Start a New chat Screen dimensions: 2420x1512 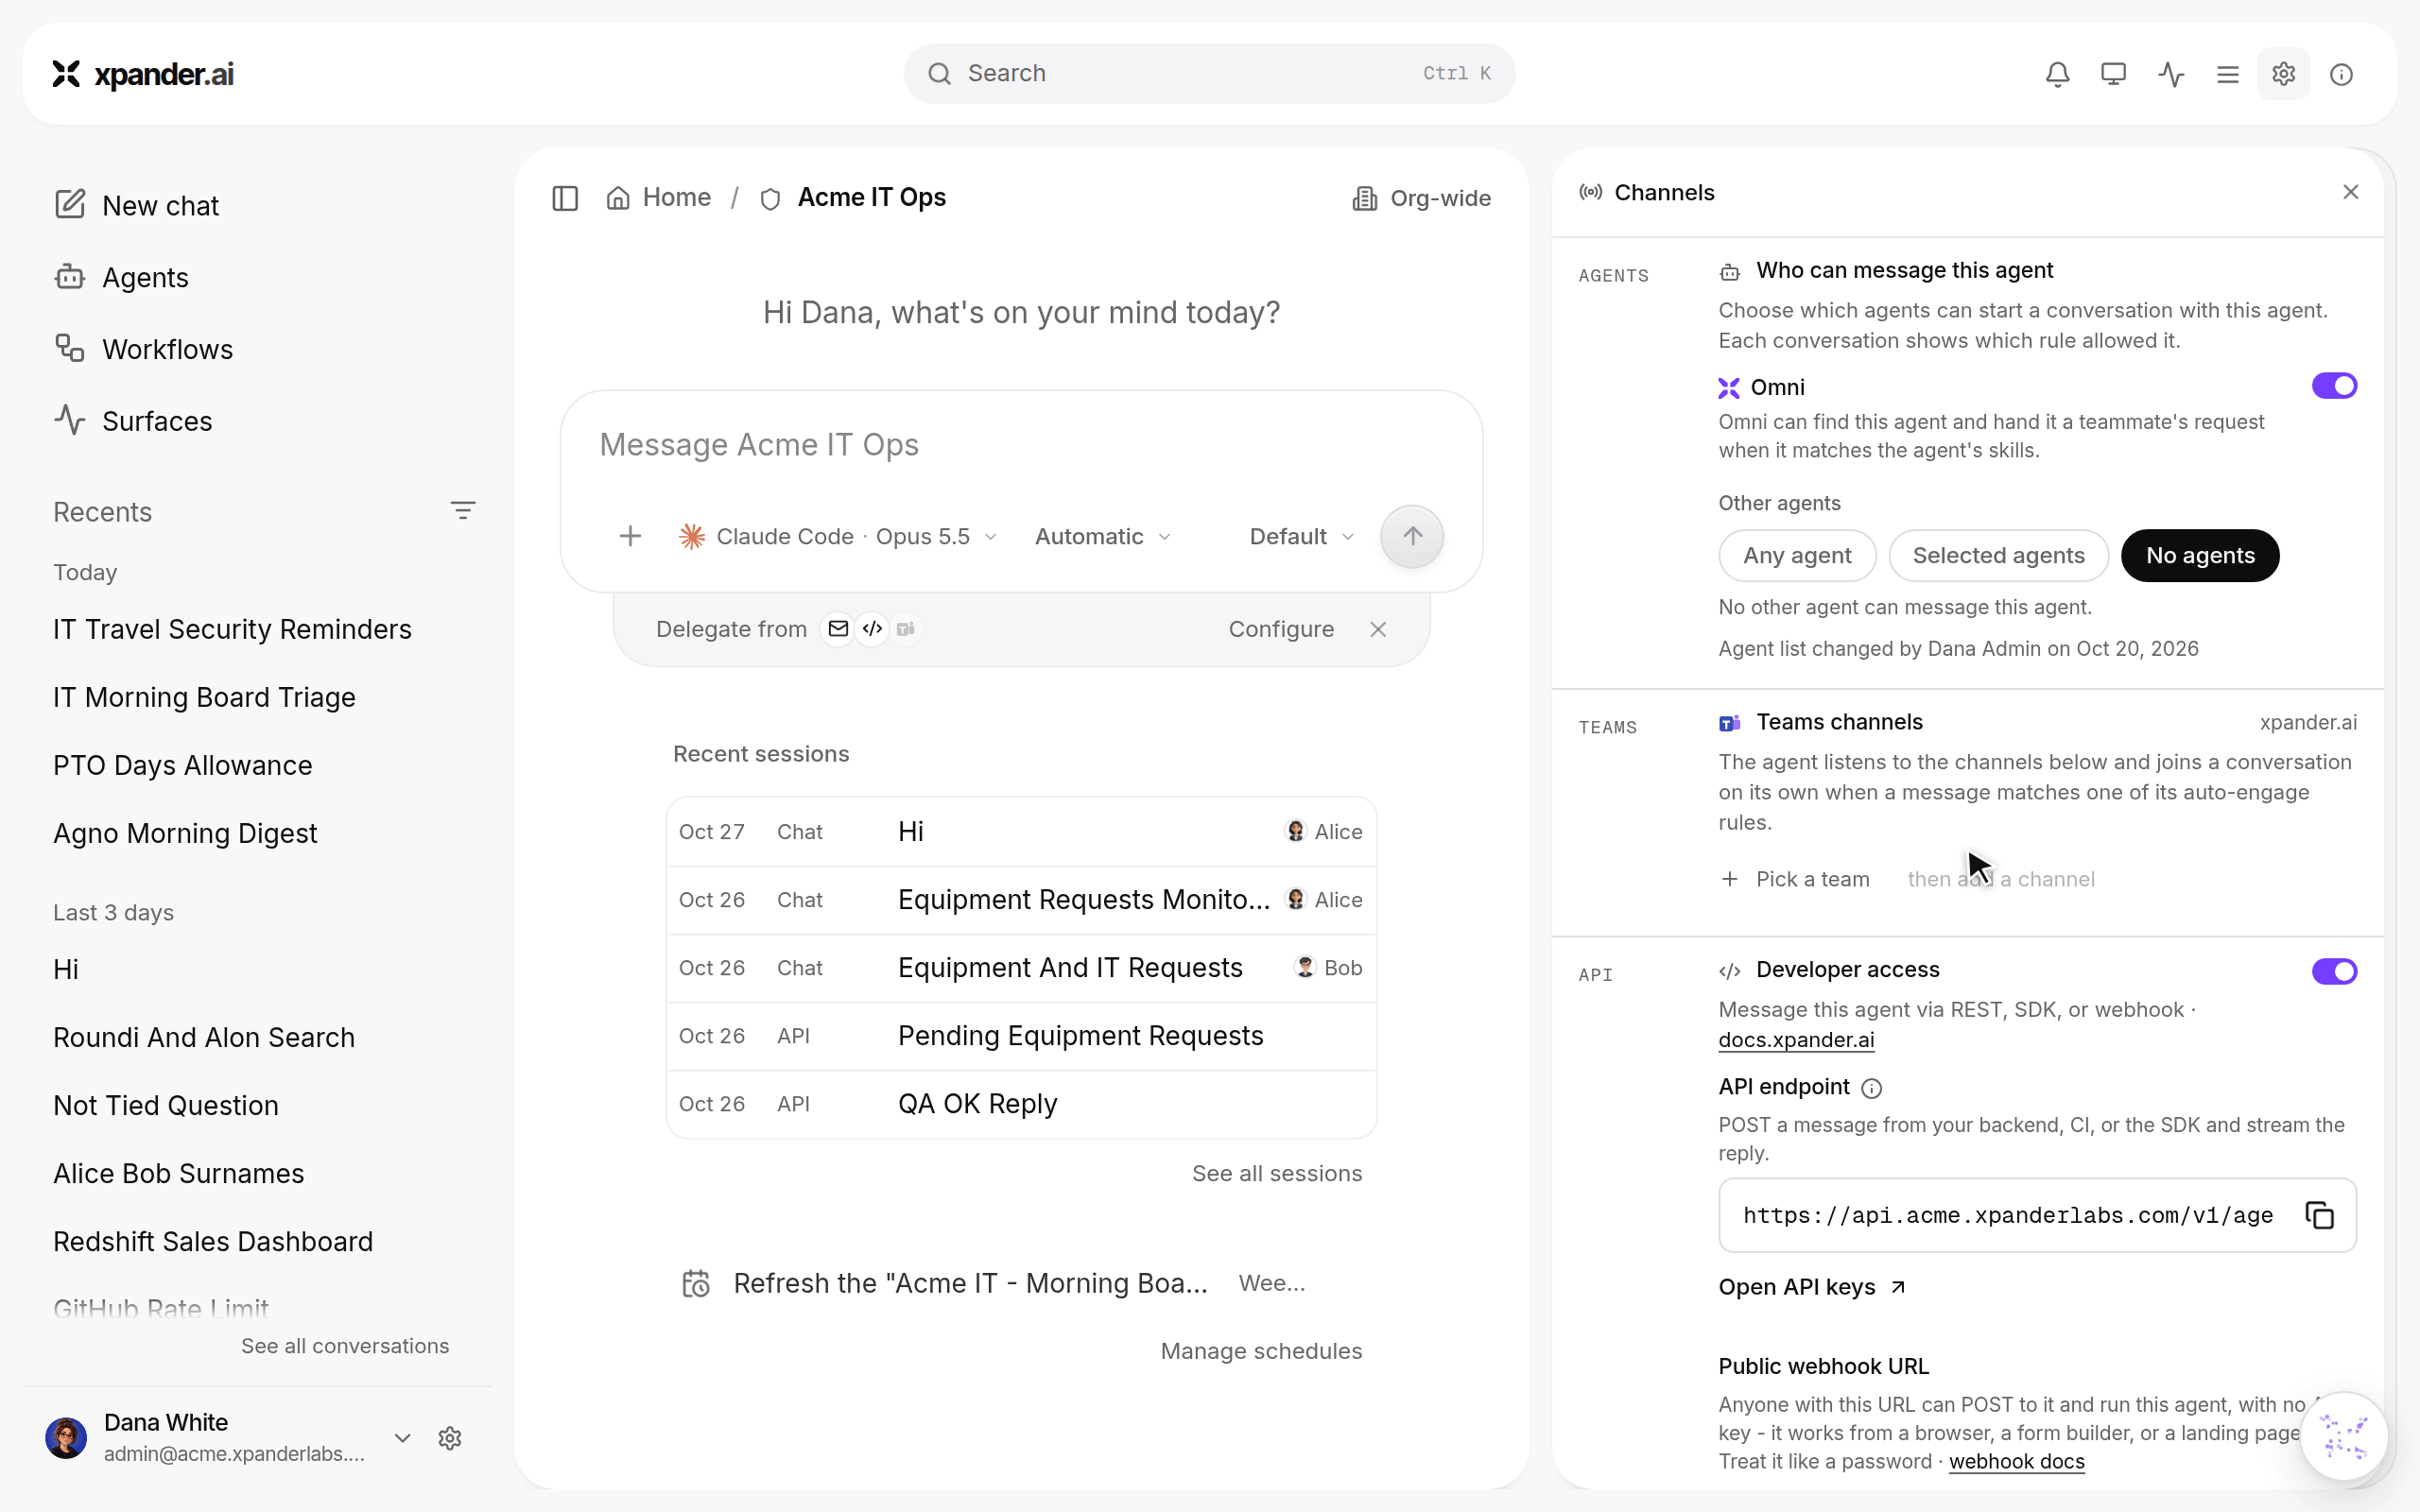pos(136,205)
